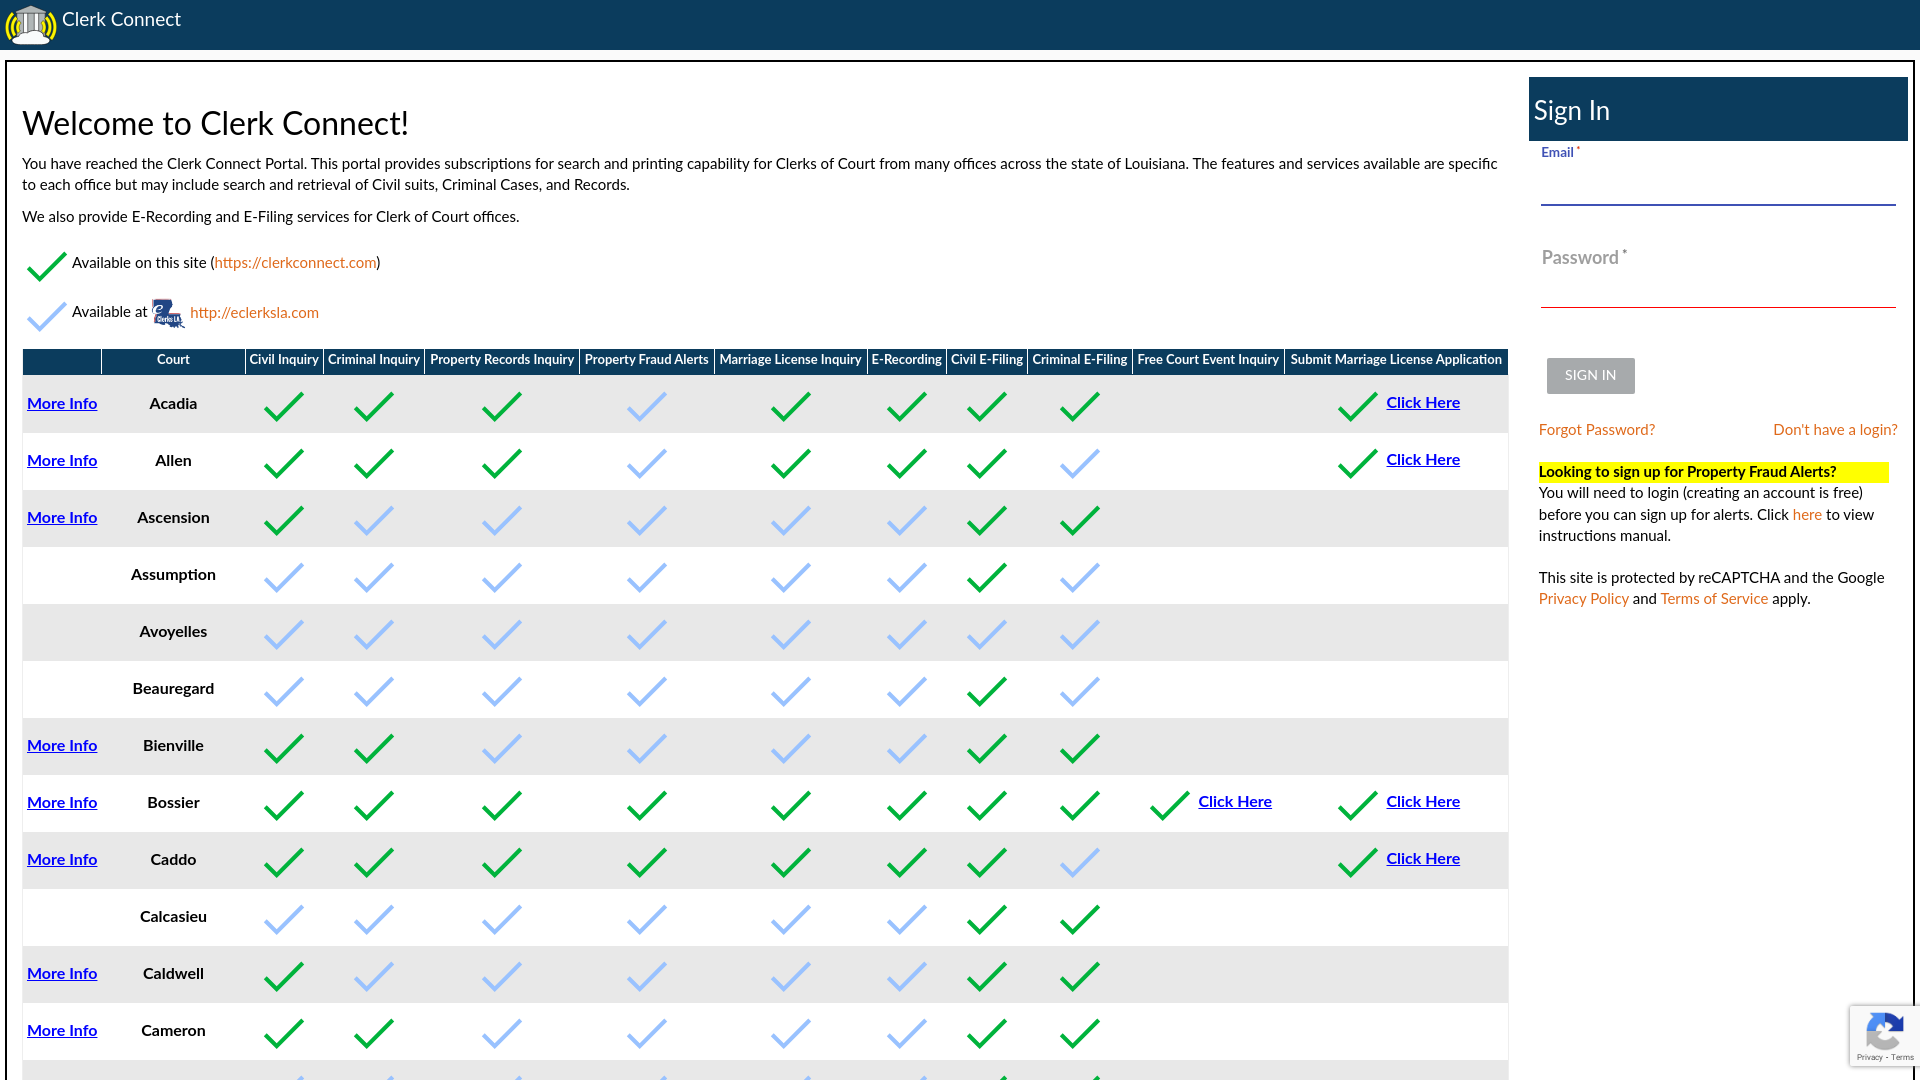Click Acadia's Marriage License Application checkmark
This screenshot has height=1080, width=1920.
(1358, 406)
